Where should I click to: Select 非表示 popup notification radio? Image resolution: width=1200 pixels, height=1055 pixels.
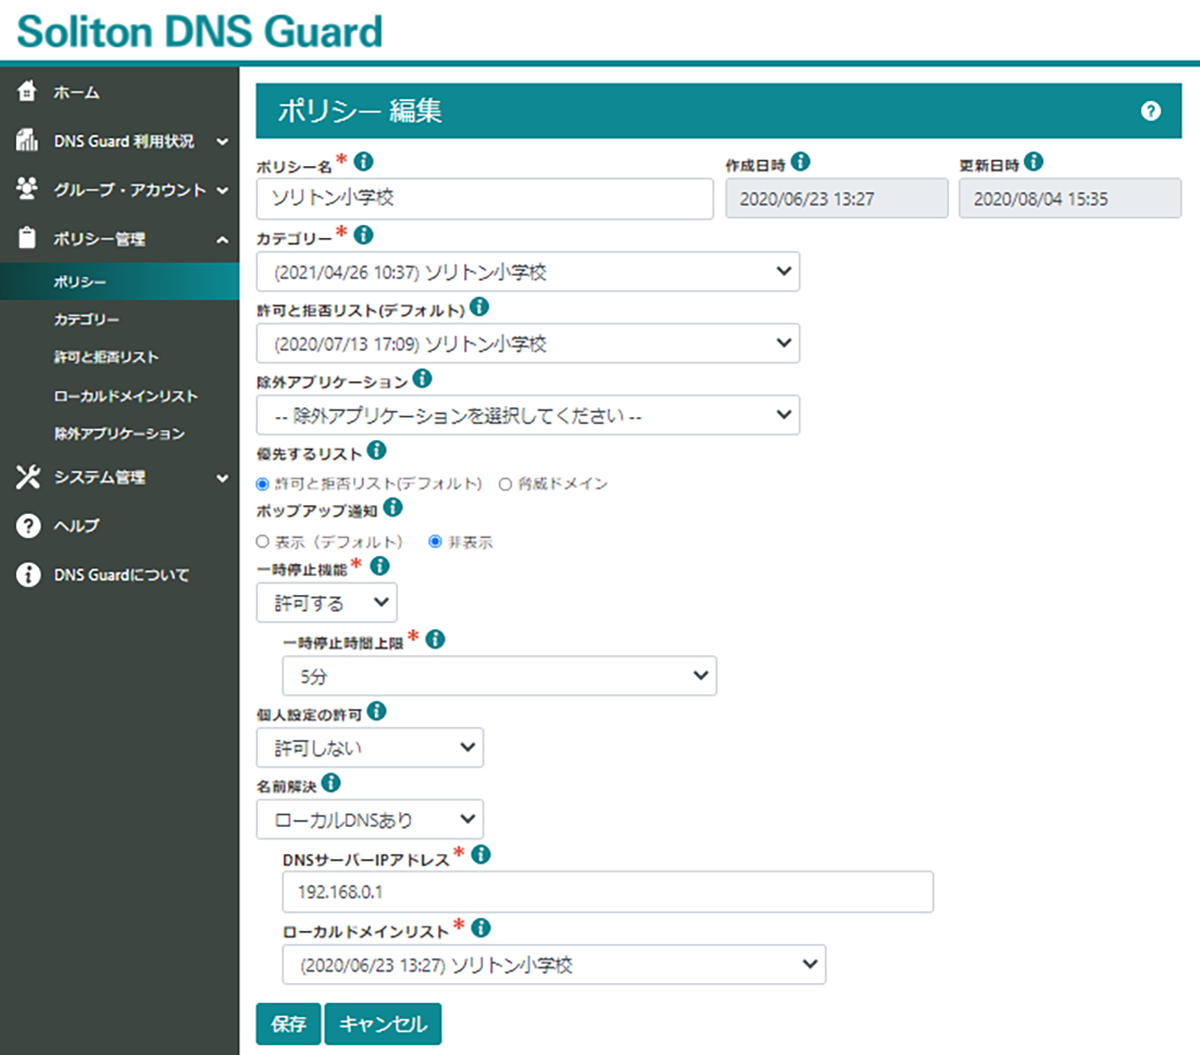point(435,542)
